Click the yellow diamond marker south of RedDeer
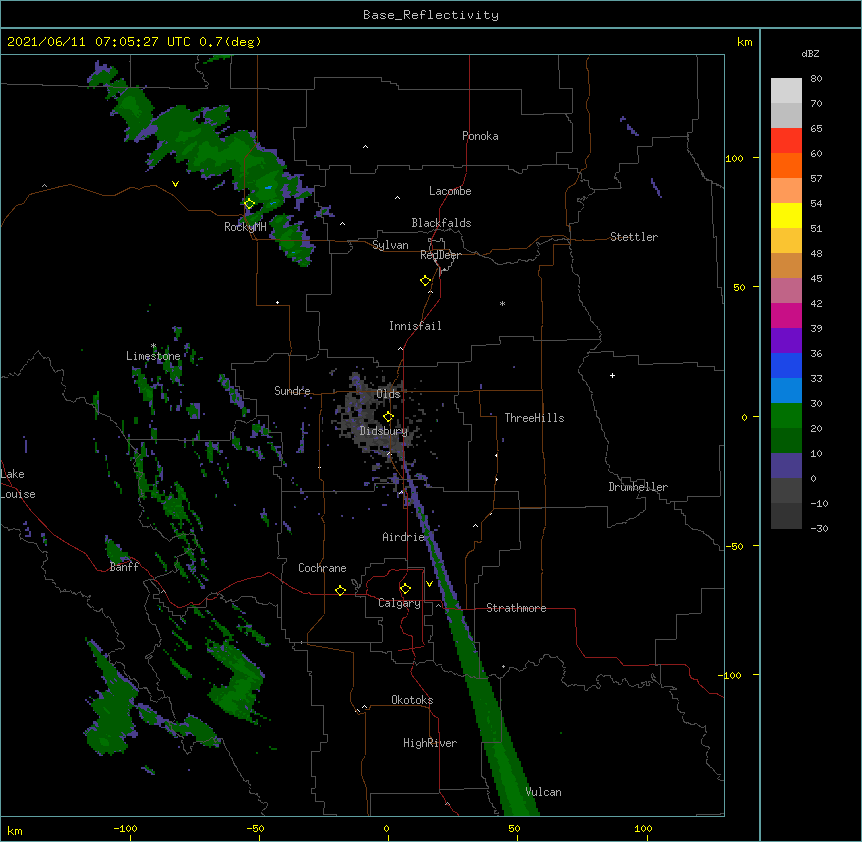Viewport: 862px width, 842px height. 426,281
